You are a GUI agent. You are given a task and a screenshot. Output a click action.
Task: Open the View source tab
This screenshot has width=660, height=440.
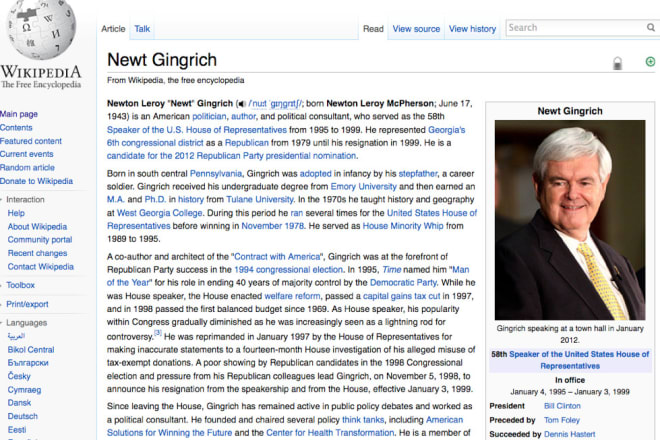coord(416,29)
